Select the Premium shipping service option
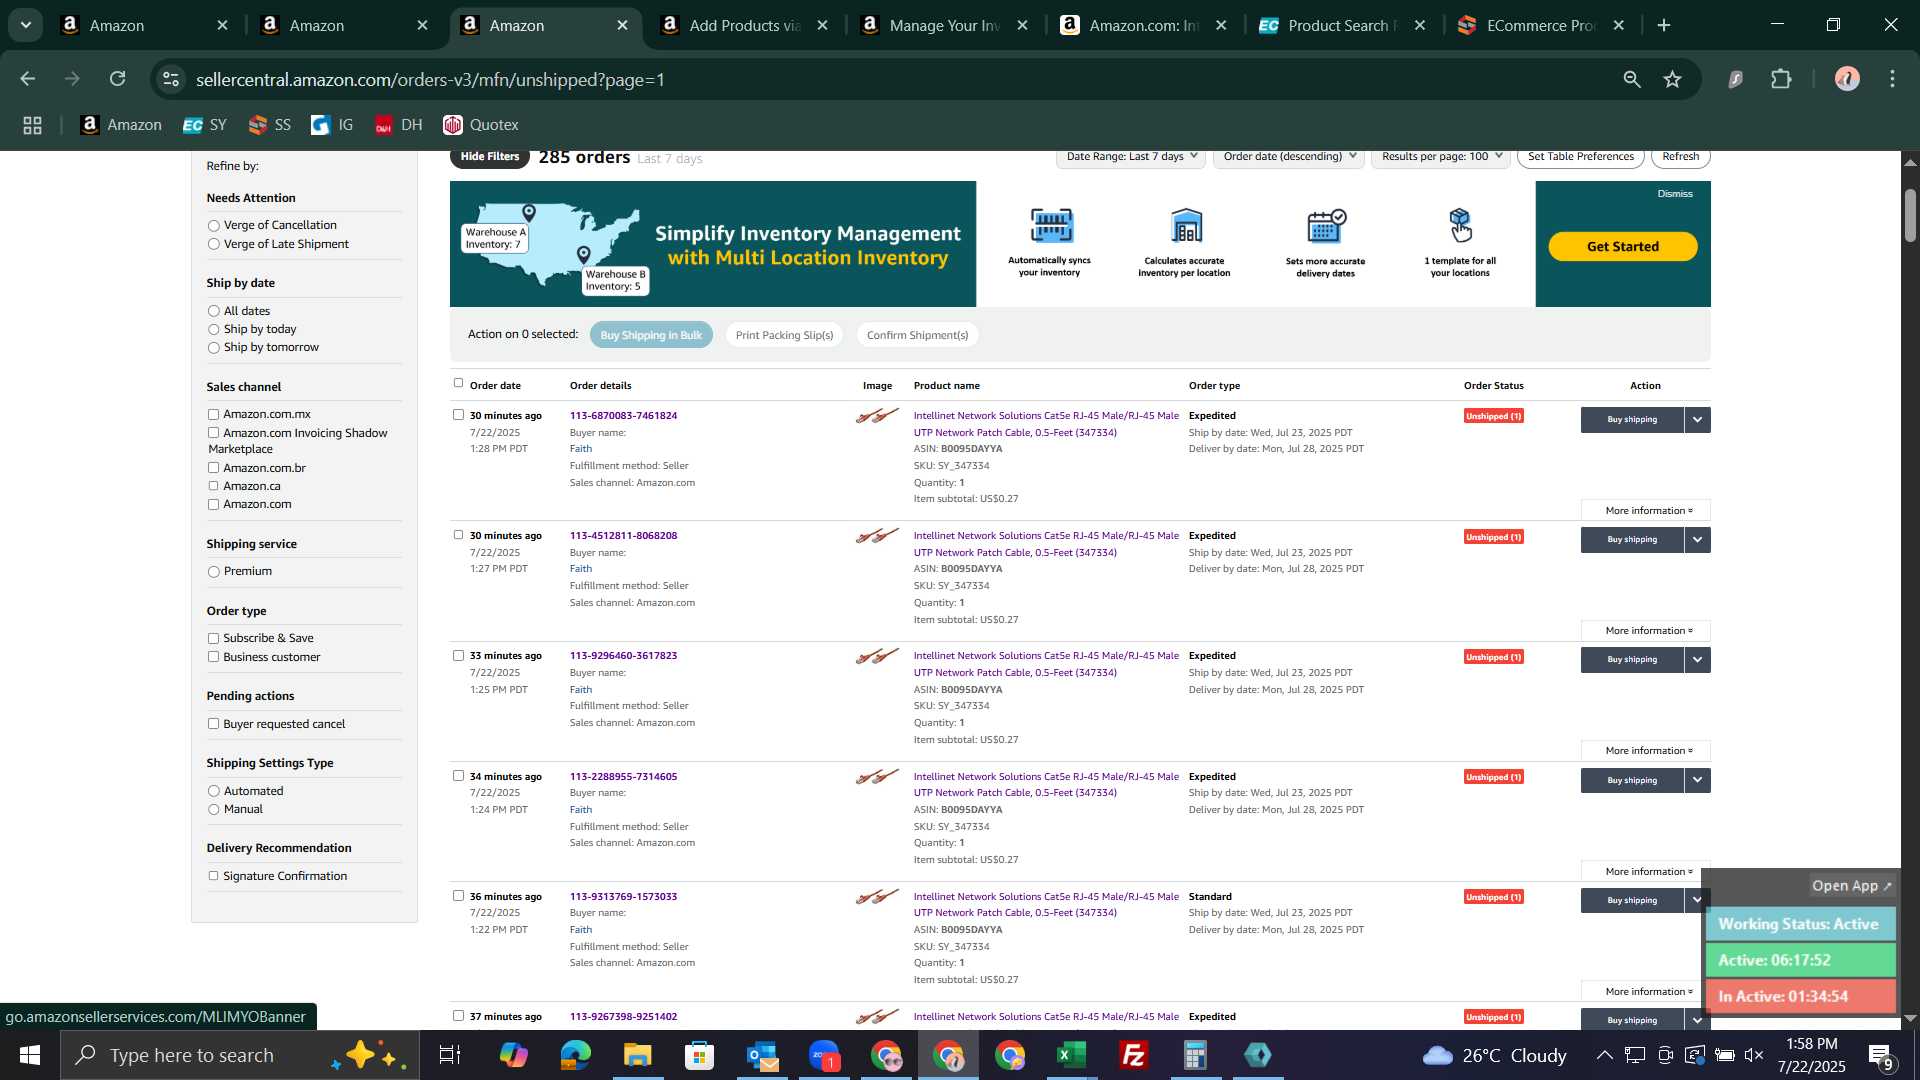Viewport: 1920px width, 1080px height. (x=213, y=572)
